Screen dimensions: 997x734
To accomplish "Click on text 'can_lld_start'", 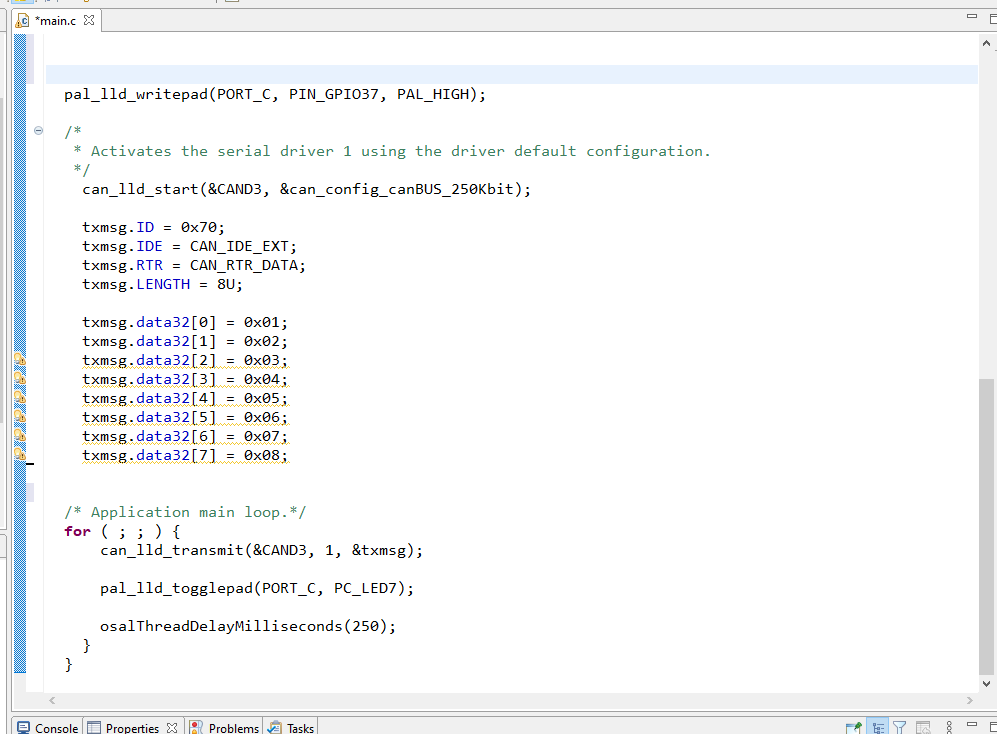I will tap(140, 189).
